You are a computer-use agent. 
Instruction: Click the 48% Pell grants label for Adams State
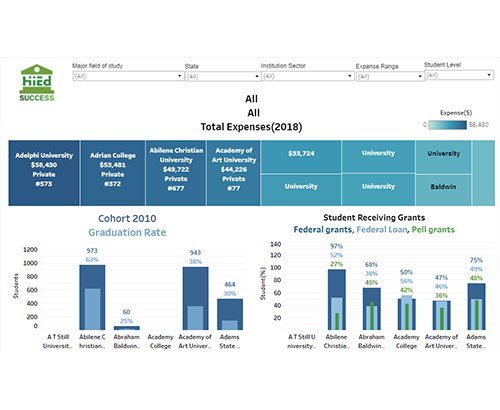476,278
